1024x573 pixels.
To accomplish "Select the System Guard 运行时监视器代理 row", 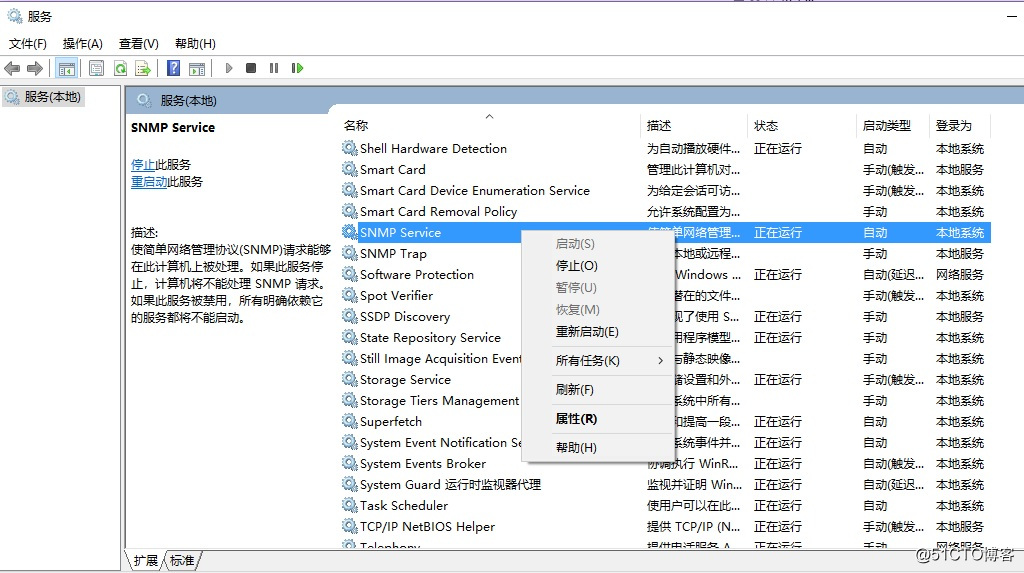I will click(665, 484).
